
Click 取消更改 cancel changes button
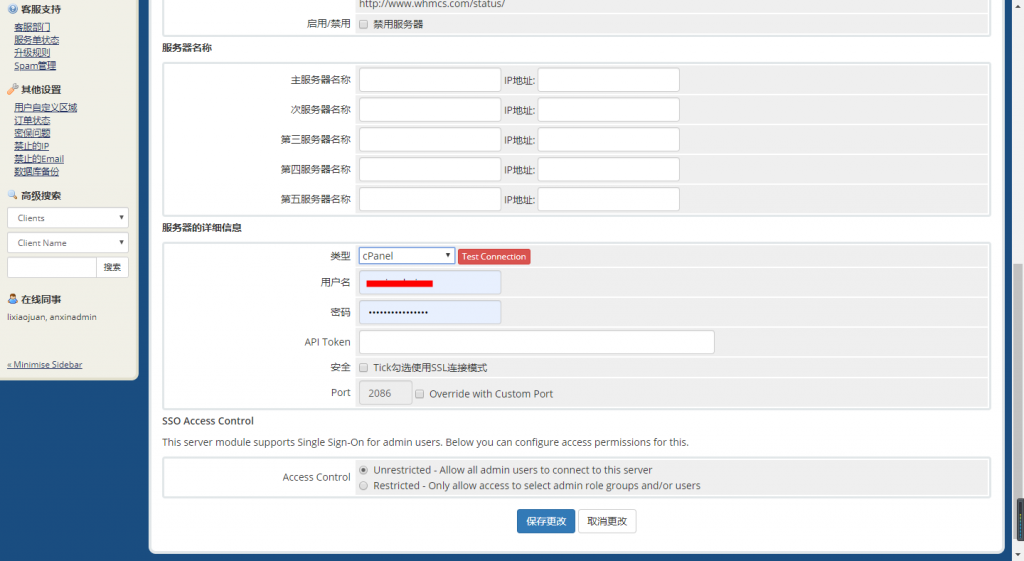607,521
